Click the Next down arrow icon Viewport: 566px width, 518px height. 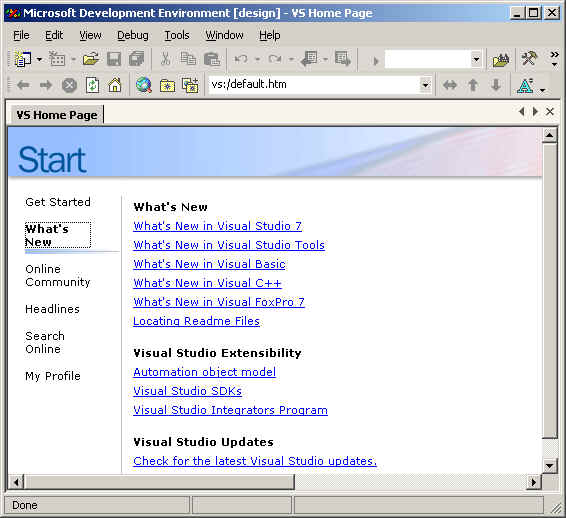pos(496,85)
